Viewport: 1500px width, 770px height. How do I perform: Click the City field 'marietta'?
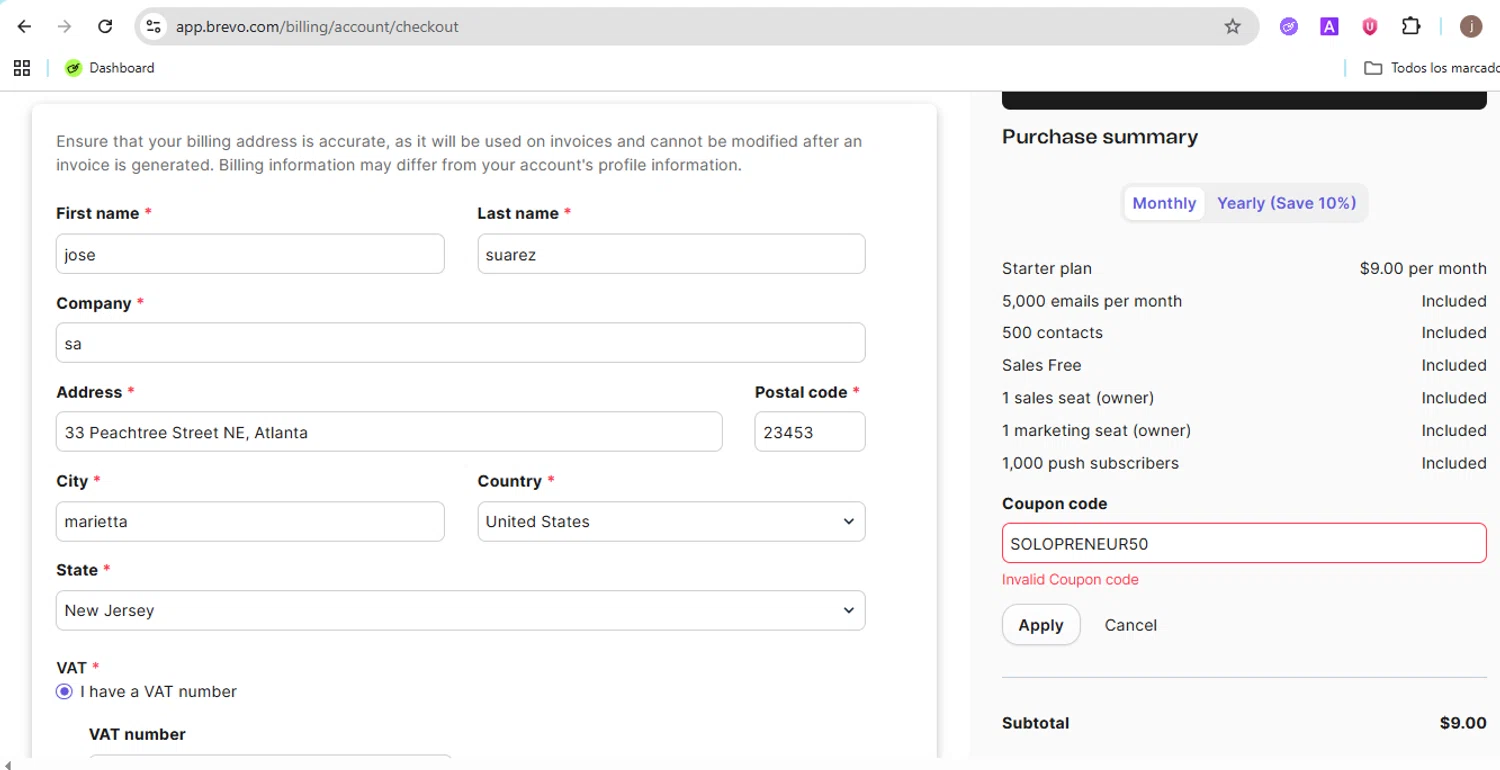tap(250, 522)
